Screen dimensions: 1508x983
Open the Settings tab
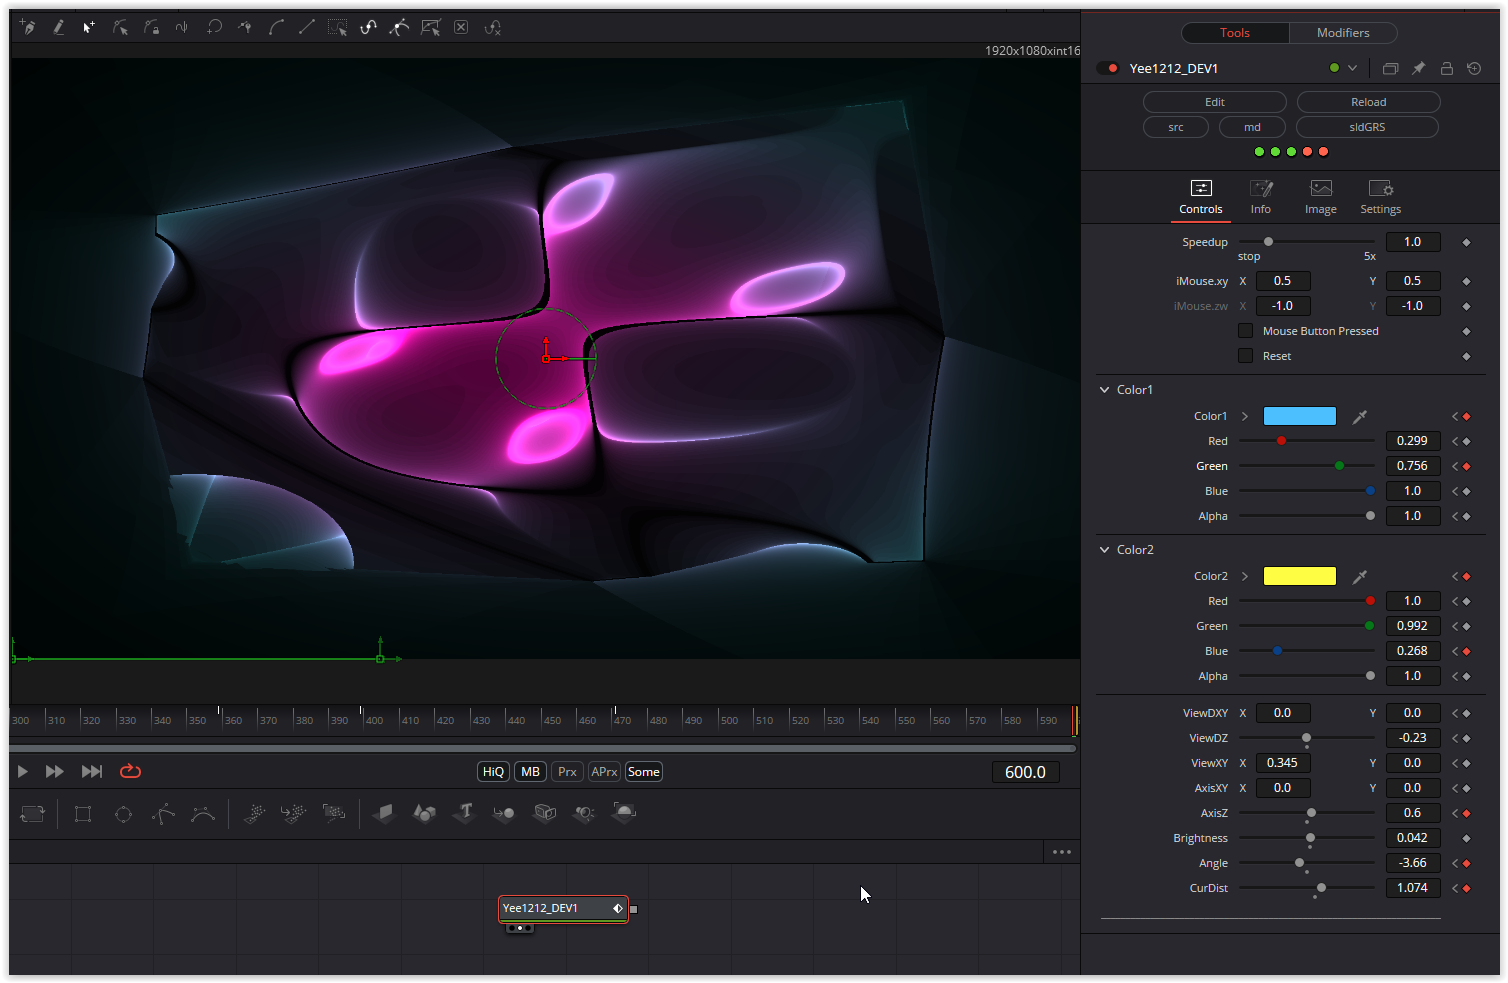tap(1381, 197)
